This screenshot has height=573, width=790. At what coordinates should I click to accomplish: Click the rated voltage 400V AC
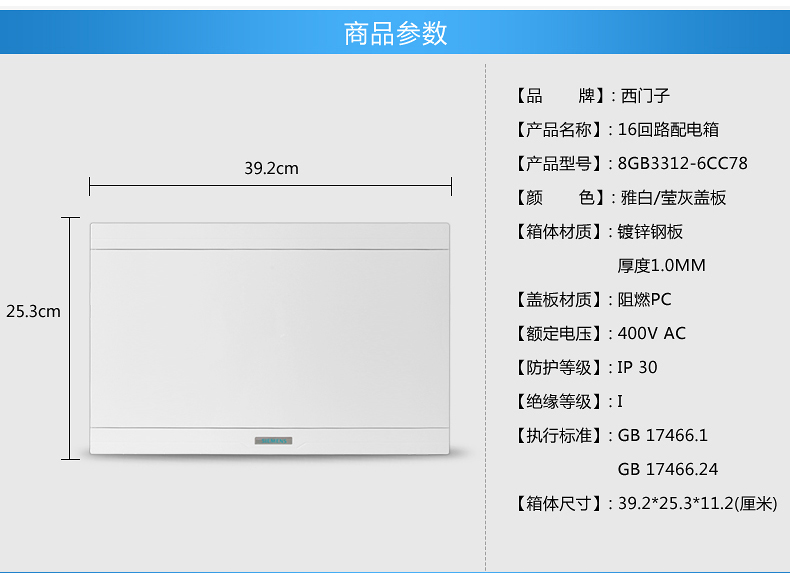pyautogui.click(x=652, y=334)
